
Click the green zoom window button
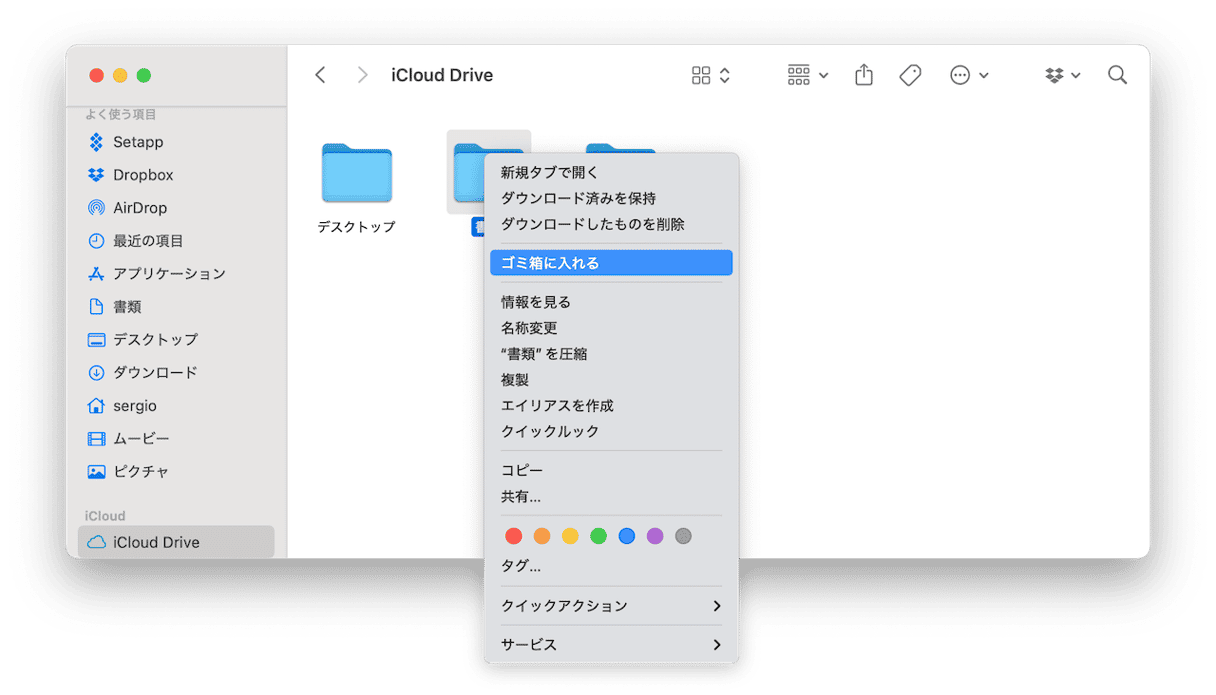click(144, 75)
